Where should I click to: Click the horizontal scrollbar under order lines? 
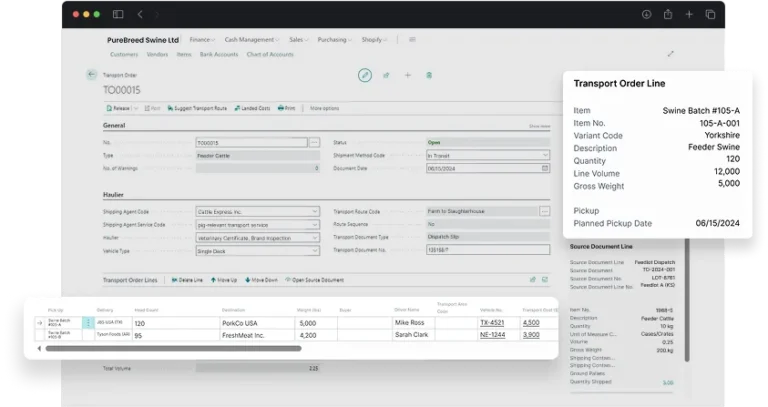(x=172, y=349)
